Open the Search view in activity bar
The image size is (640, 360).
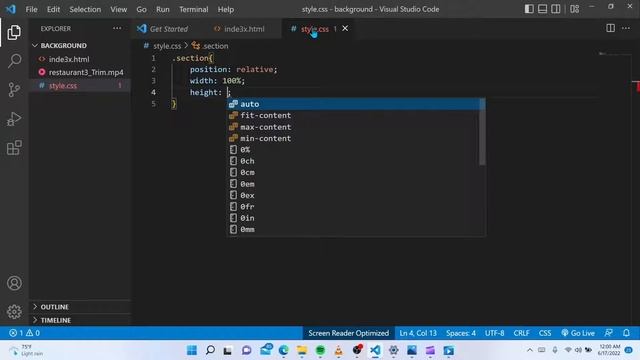(x=14, y=61)
